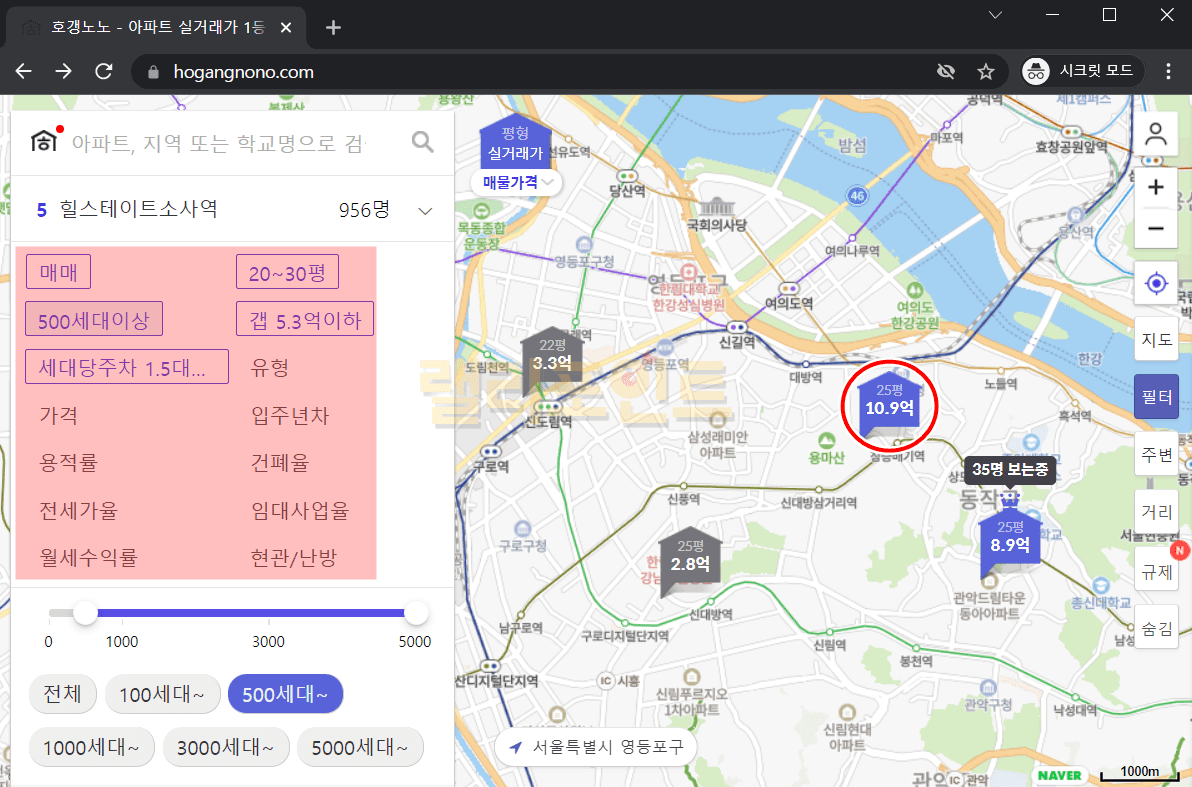Image resolution: width=1192 pixels, height=787 pixels.
Task: Open Chrome's three-dot menu
Action: 1168,72
